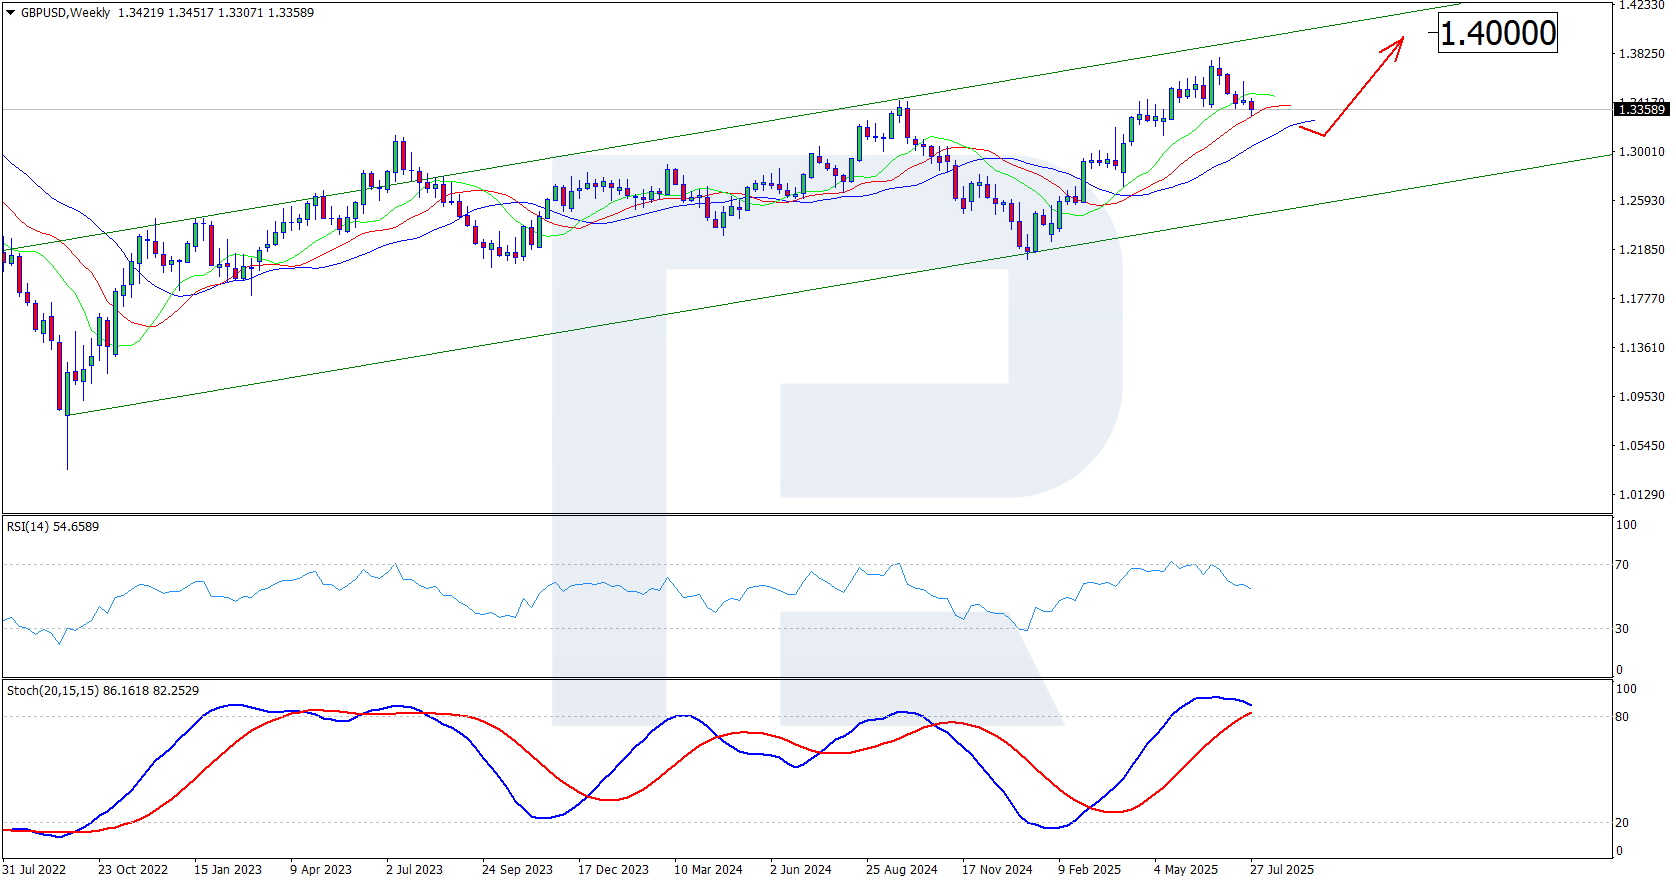Click the 25 Aug 2024 date label
Image resolution: width=1676 pixels, height=882 pixels.
tap(901, 869)
